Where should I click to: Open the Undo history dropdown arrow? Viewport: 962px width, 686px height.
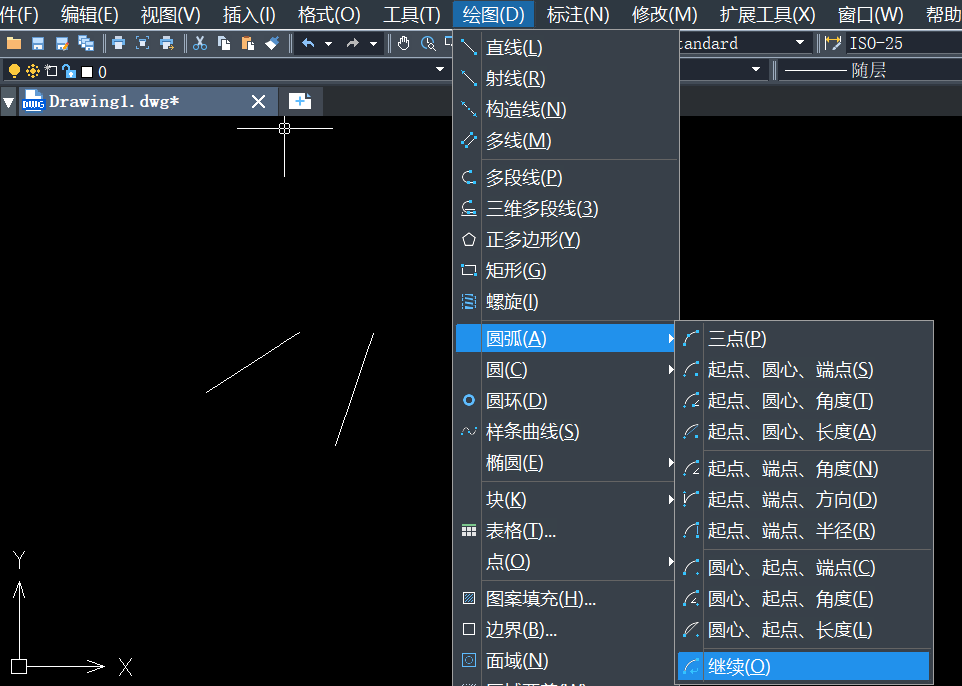coord(328,44)
